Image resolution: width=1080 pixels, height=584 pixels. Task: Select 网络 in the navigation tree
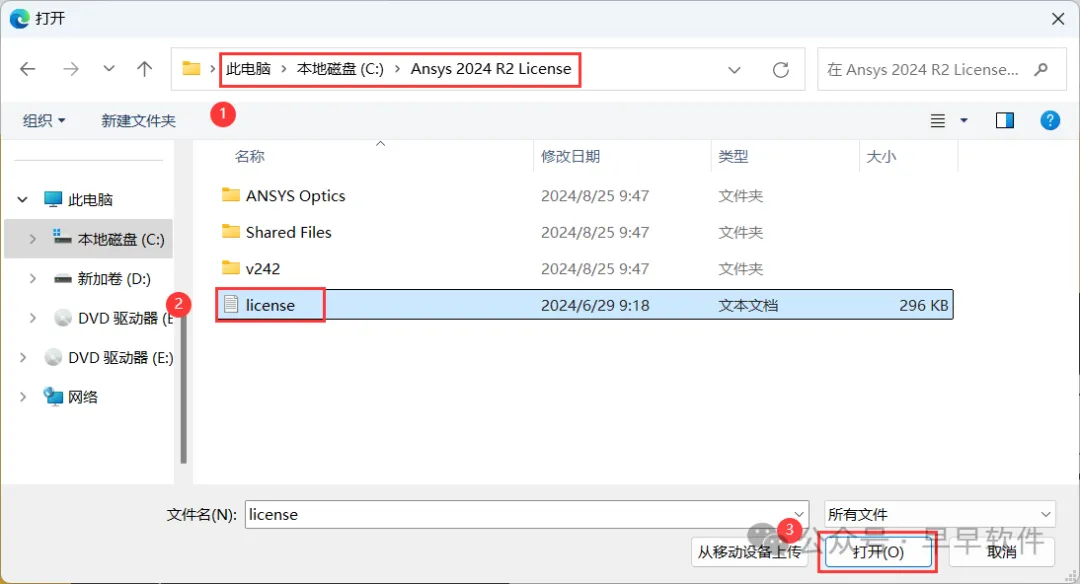coord(83,397)
